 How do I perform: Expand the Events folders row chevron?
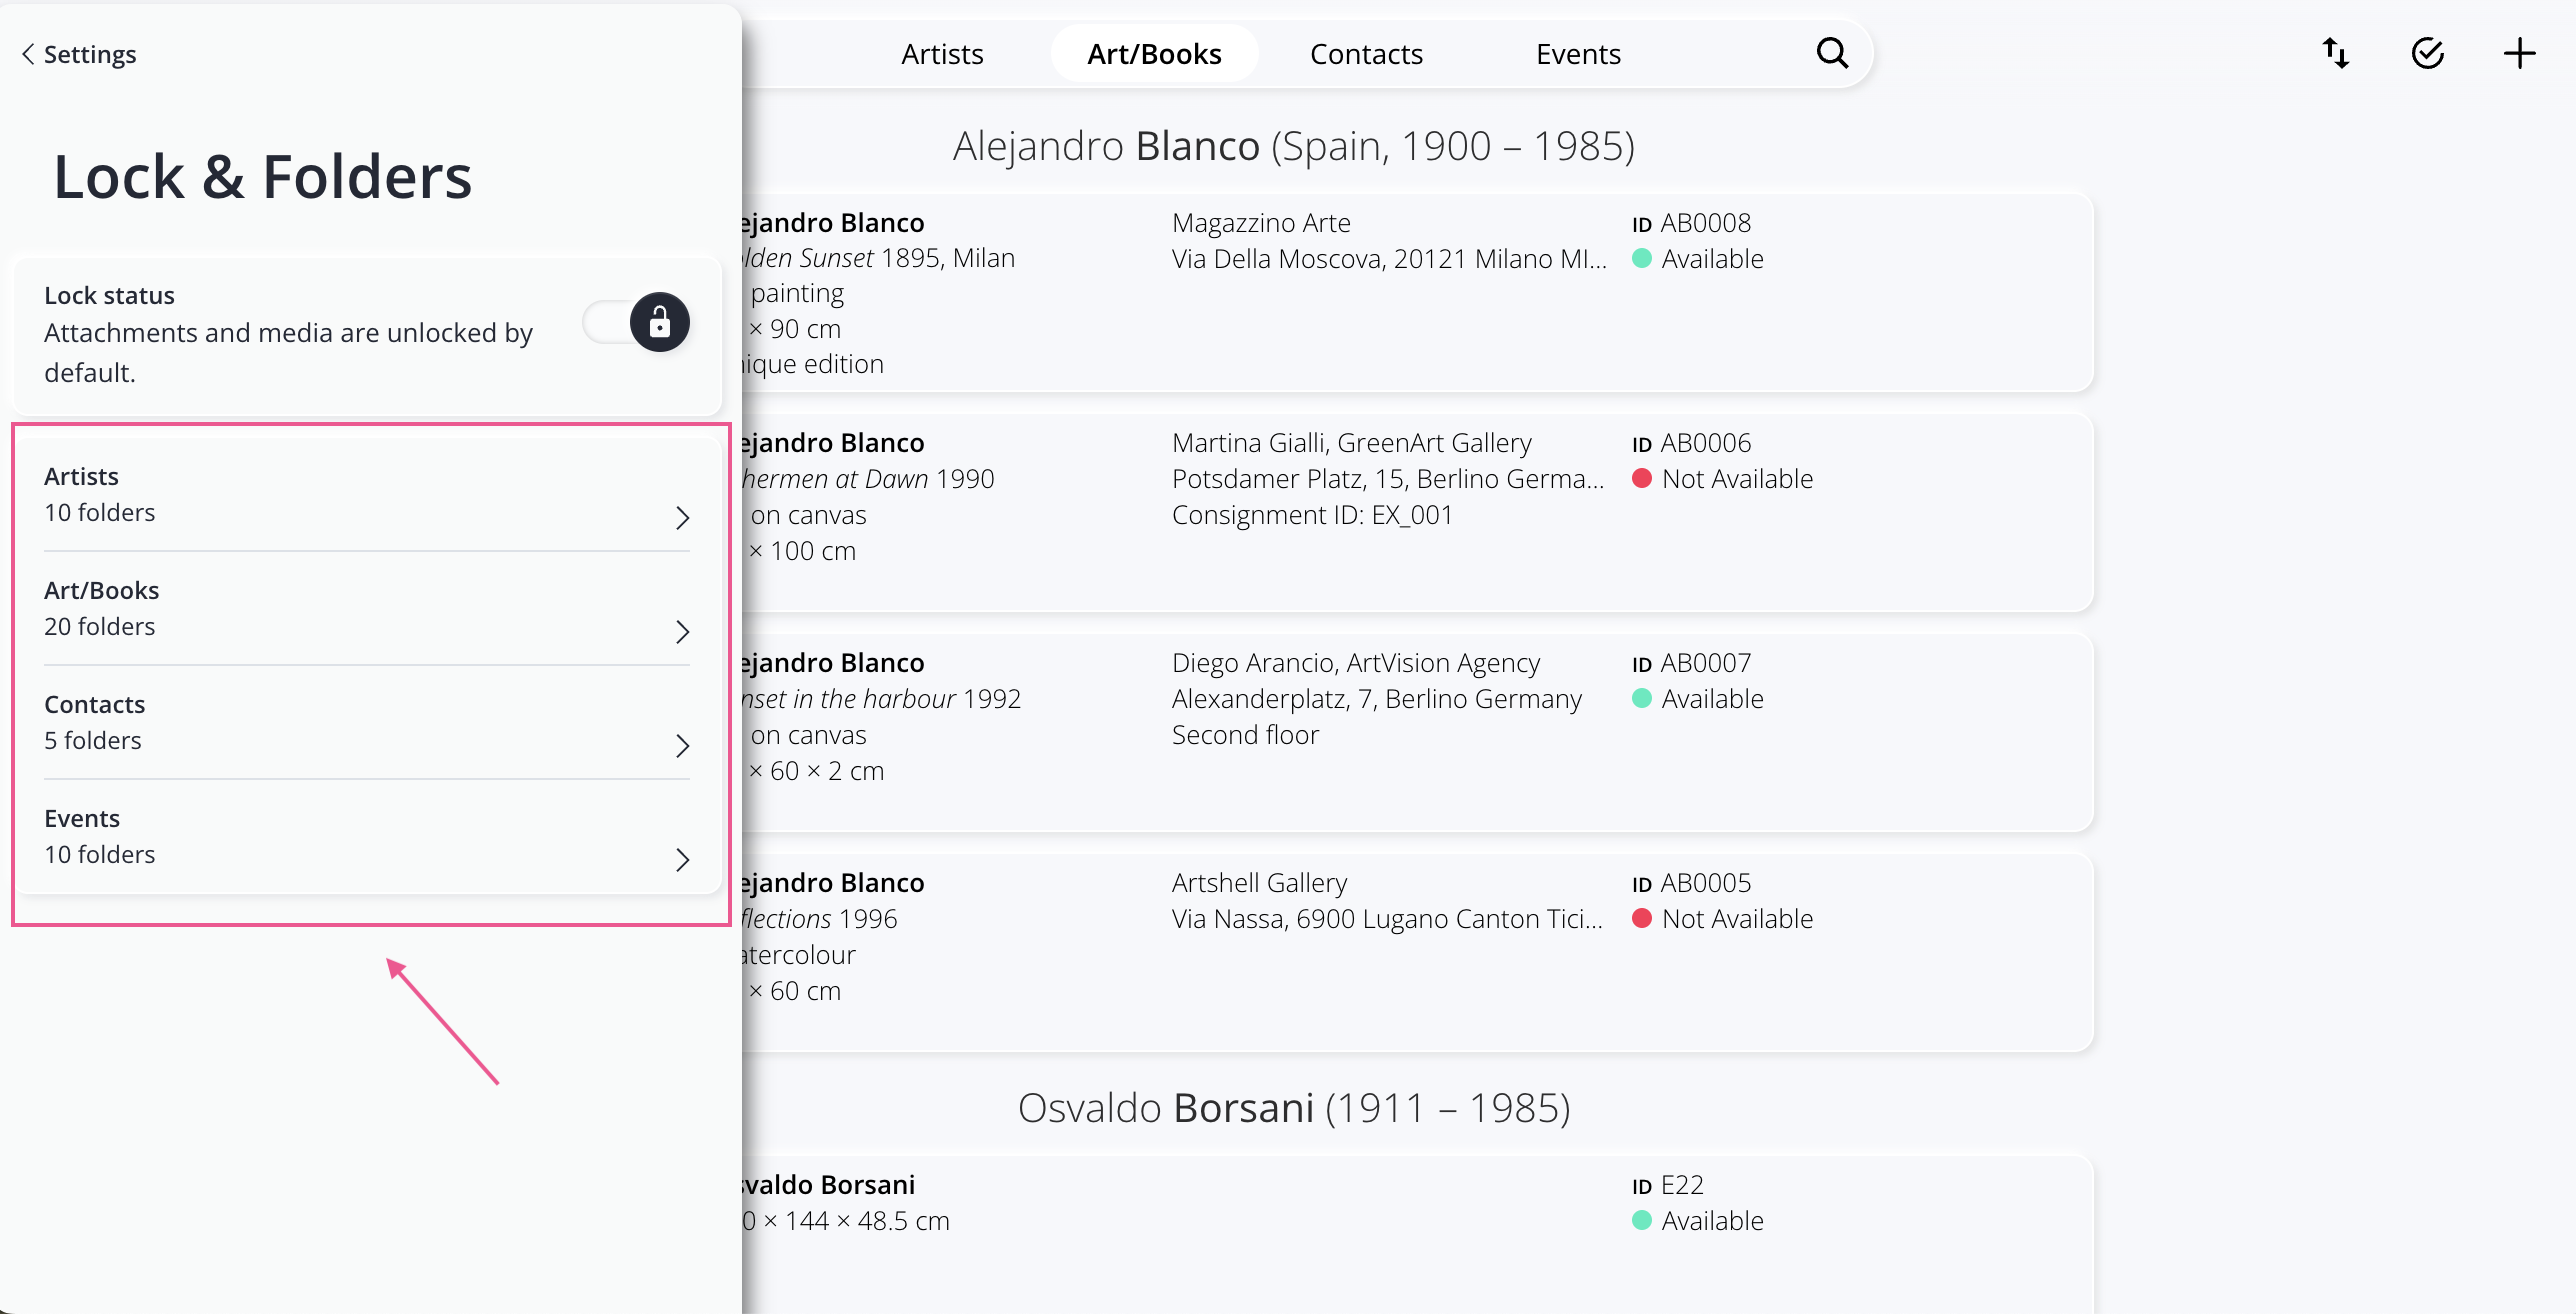pos(682,859)
